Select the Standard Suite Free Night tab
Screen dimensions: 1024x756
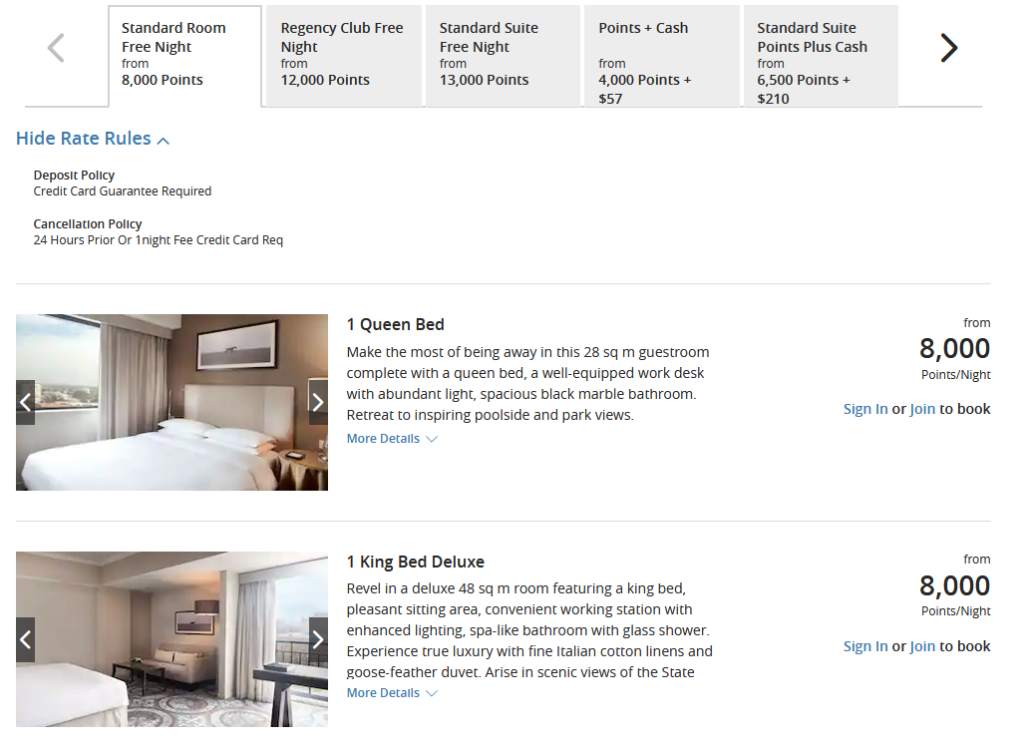click(502, 56)
